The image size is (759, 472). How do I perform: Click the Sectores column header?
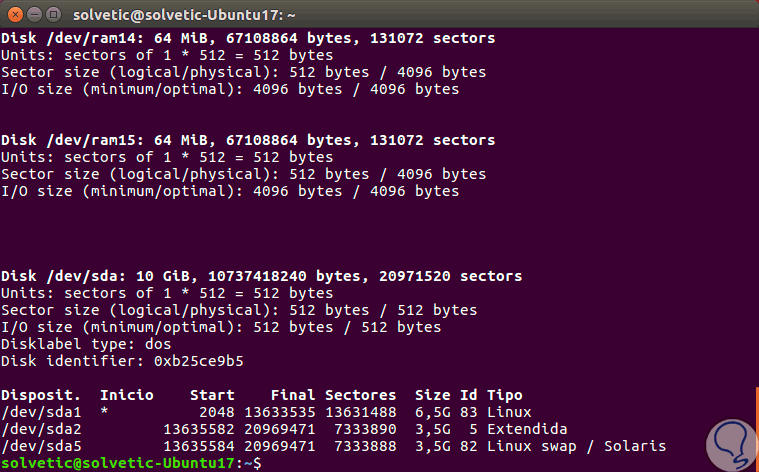[360, 395]
